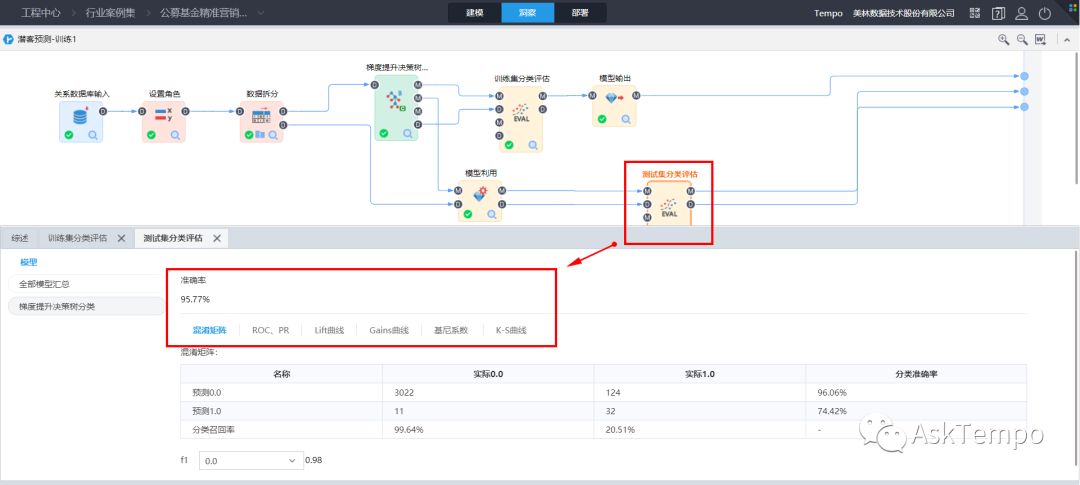Screen dimensions: 1080x485
Task: View results of 模型利用 via magnifier
Action: 492,214
